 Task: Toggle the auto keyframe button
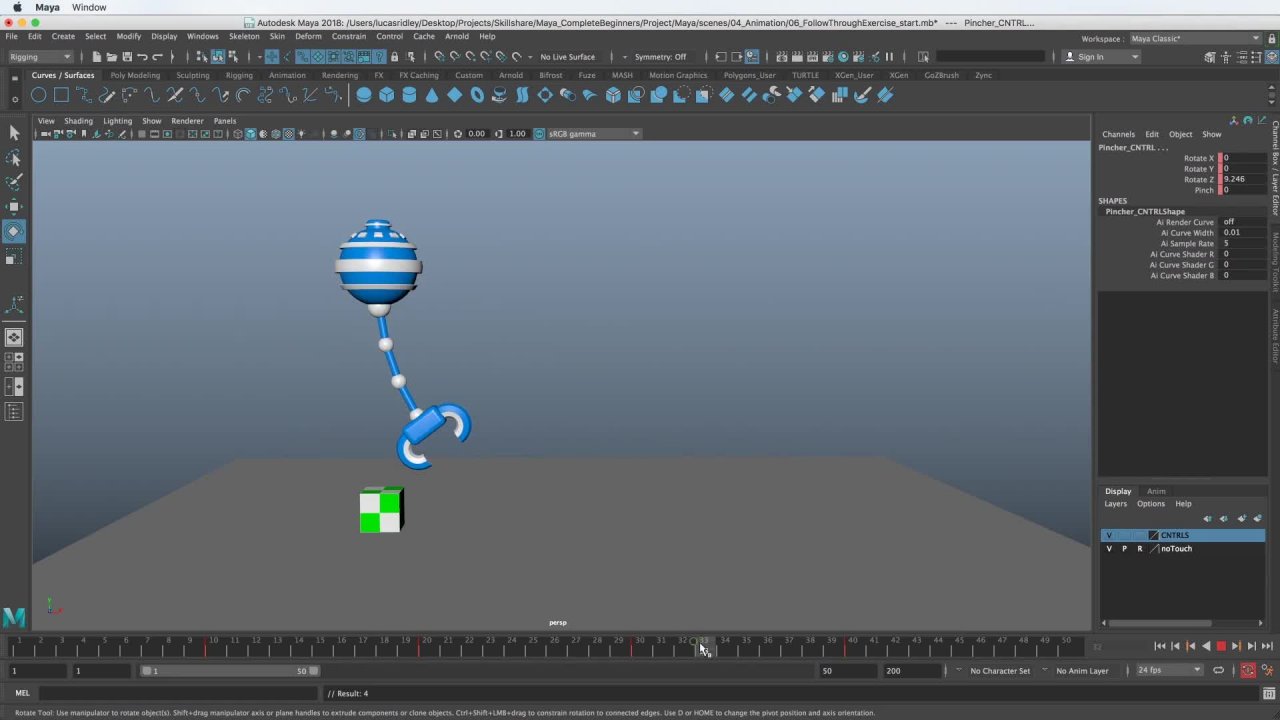(x=1248, y=671)
